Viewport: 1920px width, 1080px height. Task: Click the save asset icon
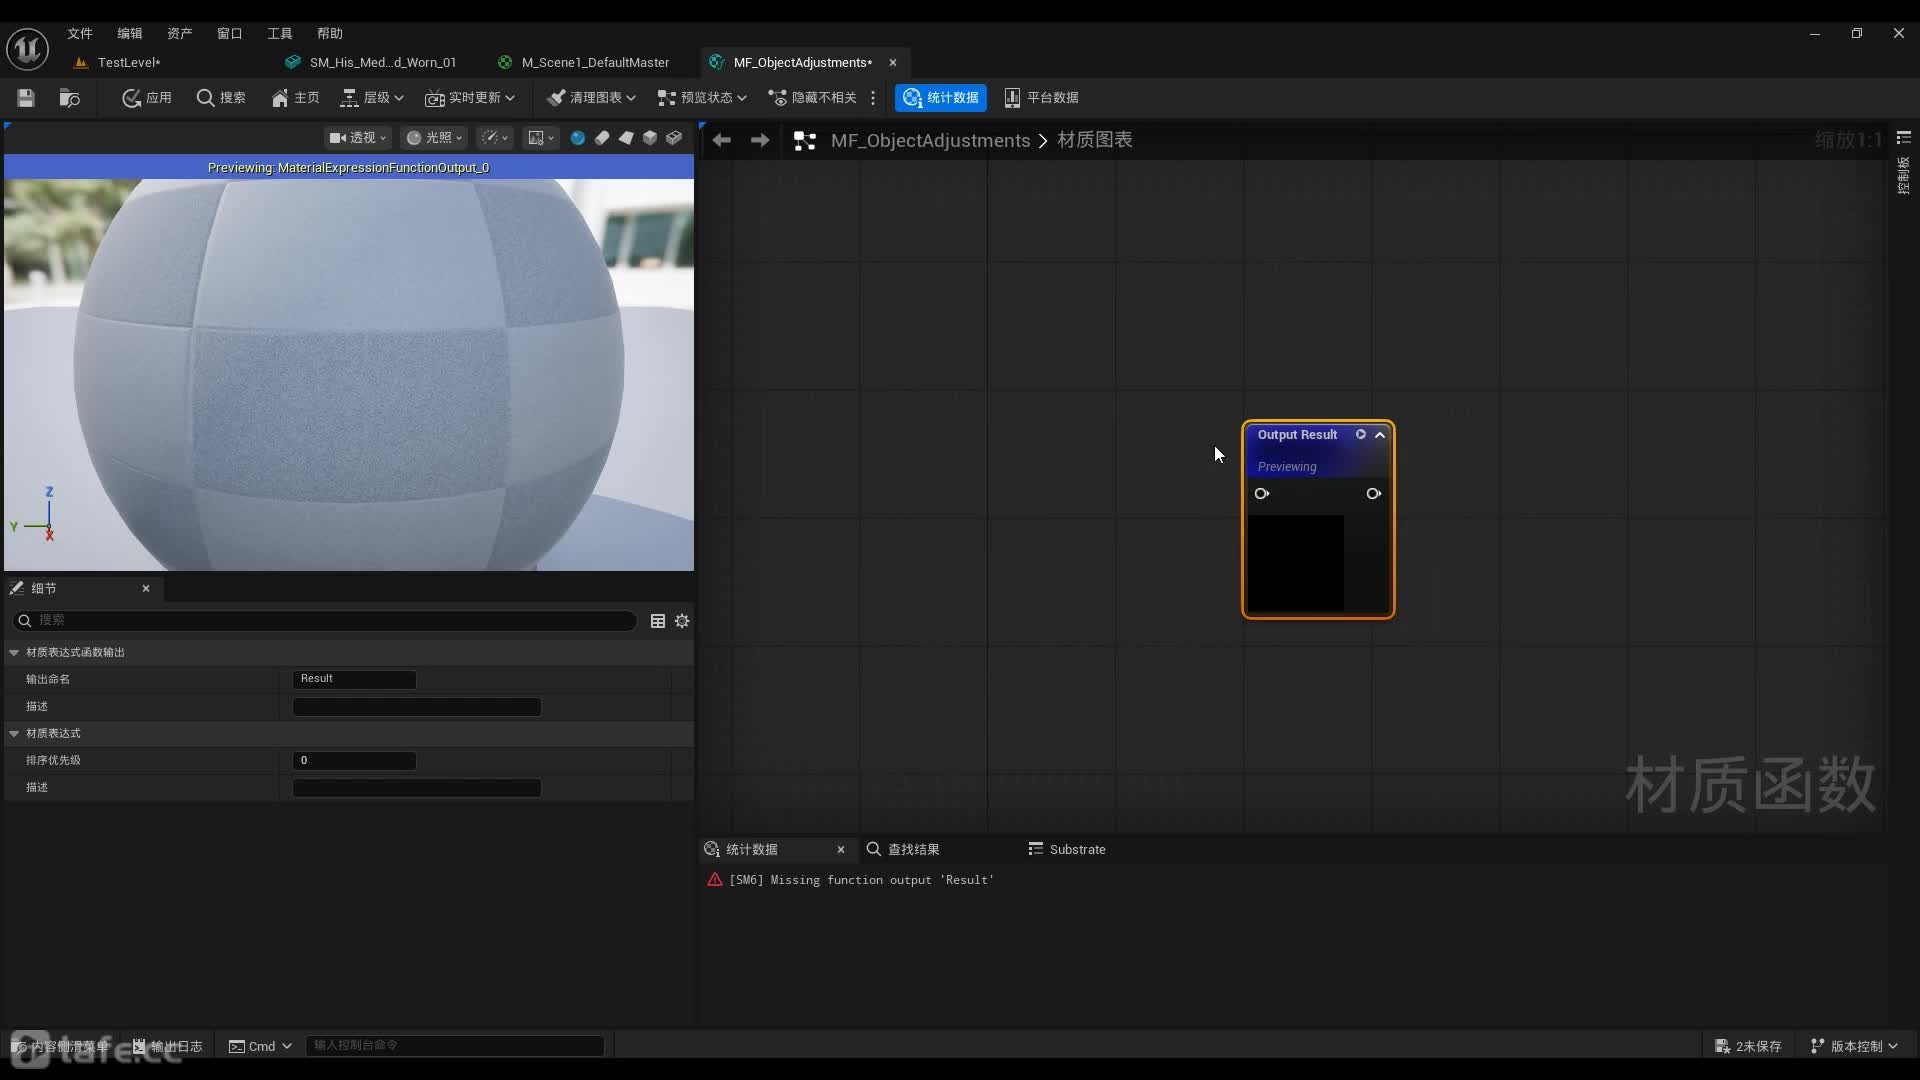26,97
